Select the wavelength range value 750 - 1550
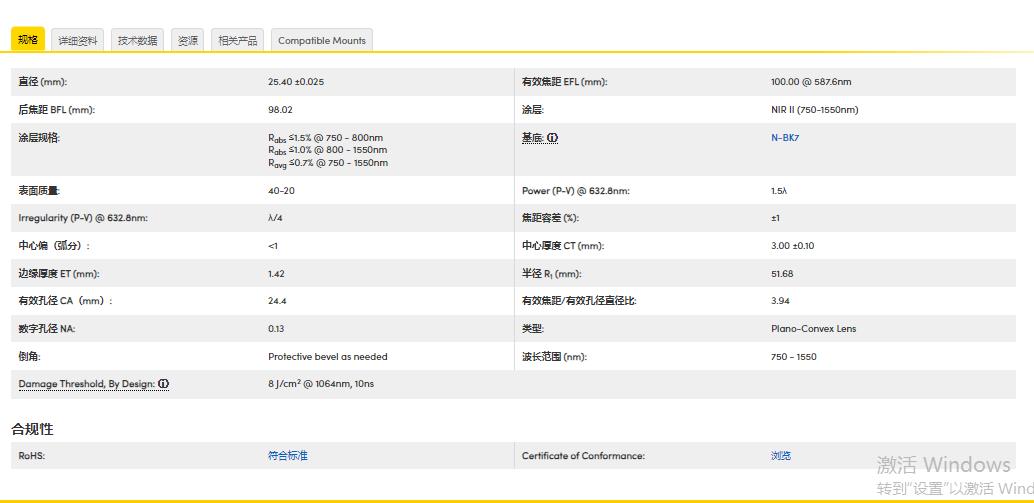Screen dimensions: 1034x503 [794, 357]
